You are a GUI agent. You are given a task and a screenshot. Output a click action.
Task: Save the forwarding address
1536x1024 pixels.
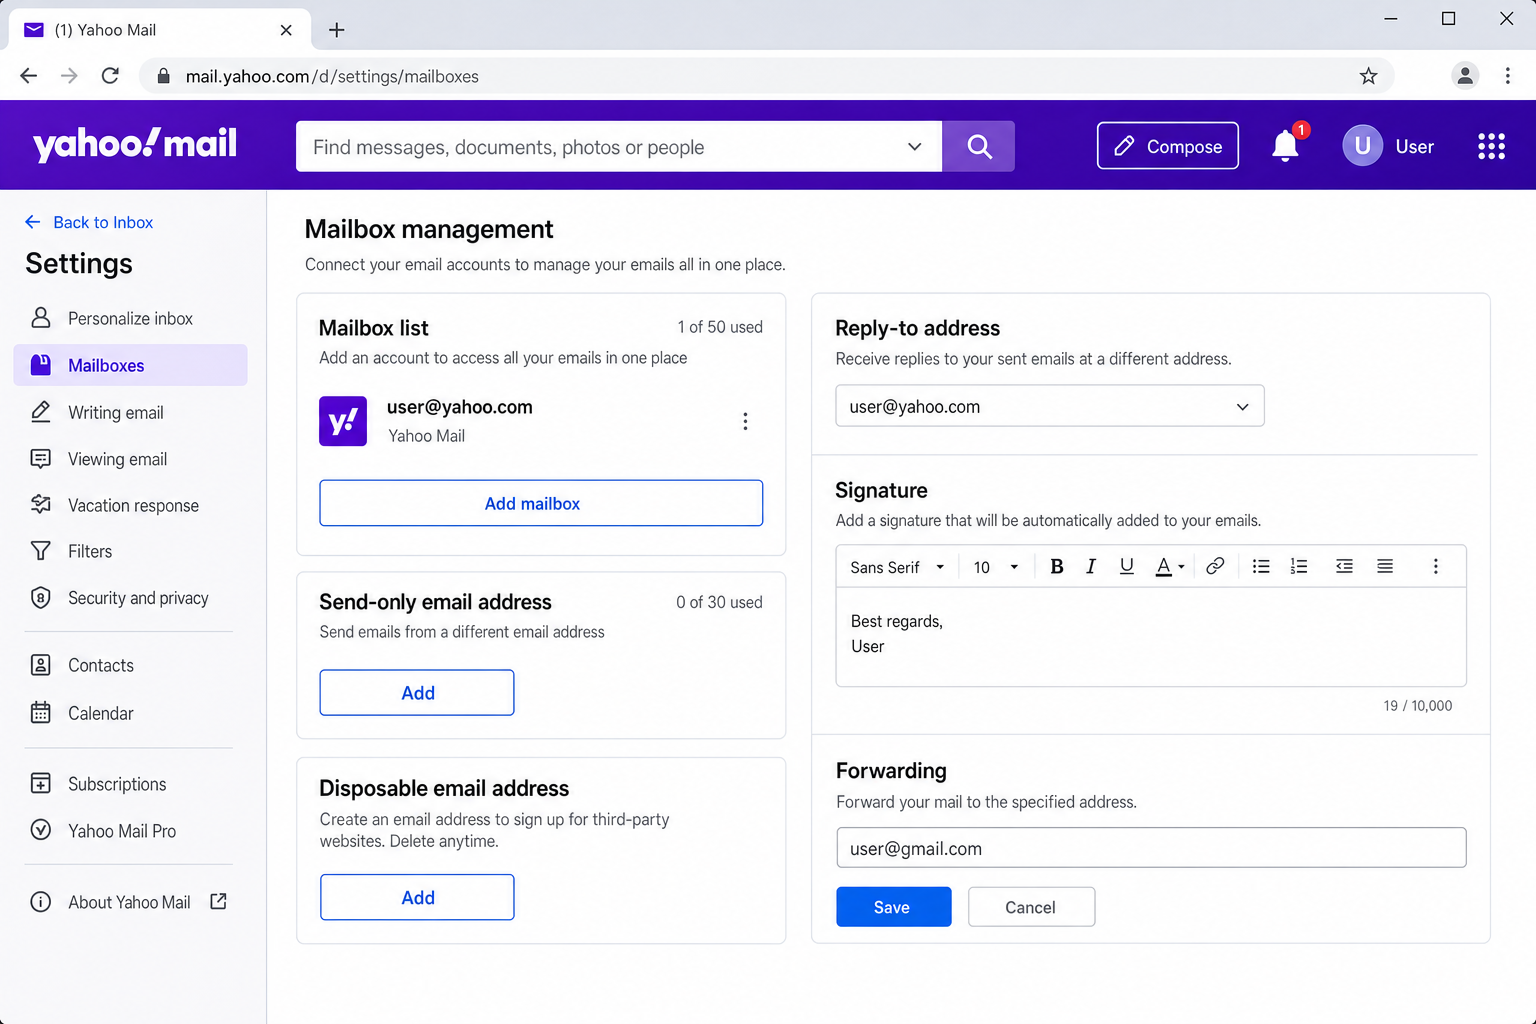pos(893,907)
